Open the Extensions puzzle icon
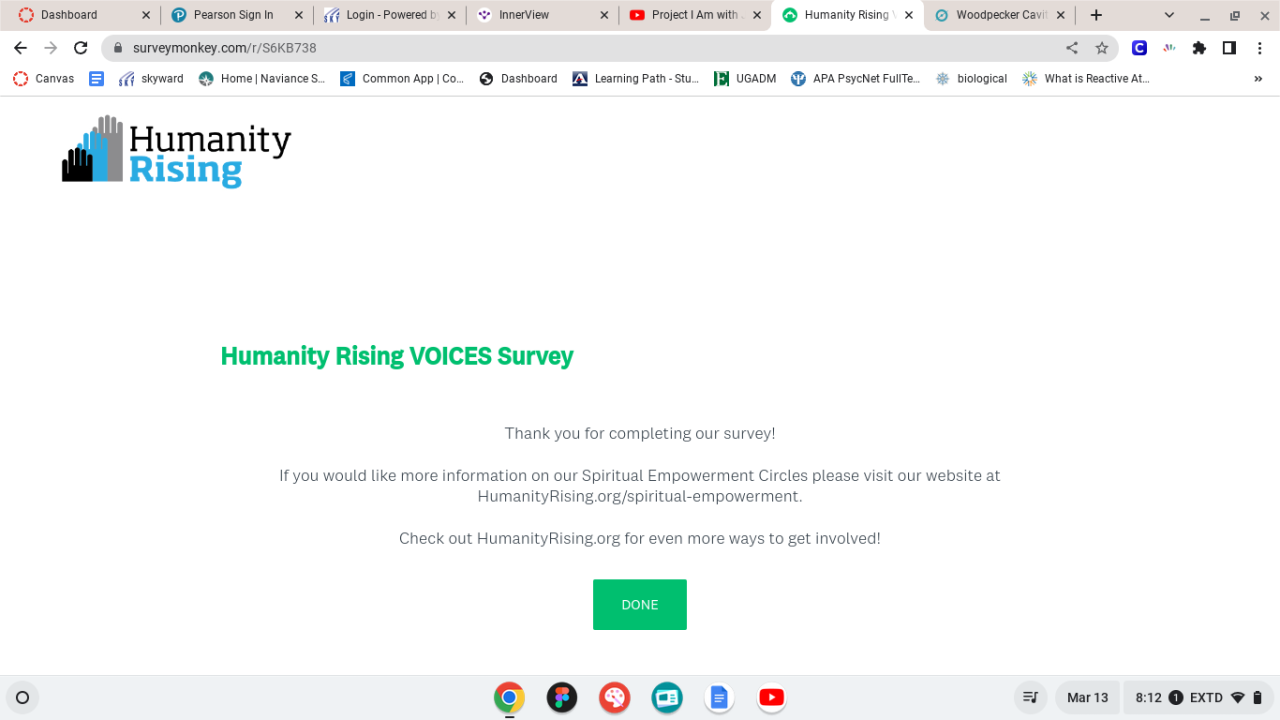1280x720 pixels. click(x=1199, y=48)
